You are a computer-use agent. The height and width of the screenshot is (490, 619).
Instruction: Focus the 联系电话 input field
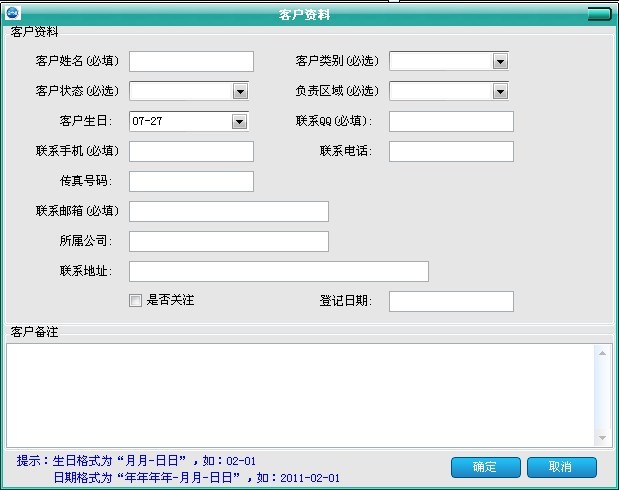pos(451,151)
